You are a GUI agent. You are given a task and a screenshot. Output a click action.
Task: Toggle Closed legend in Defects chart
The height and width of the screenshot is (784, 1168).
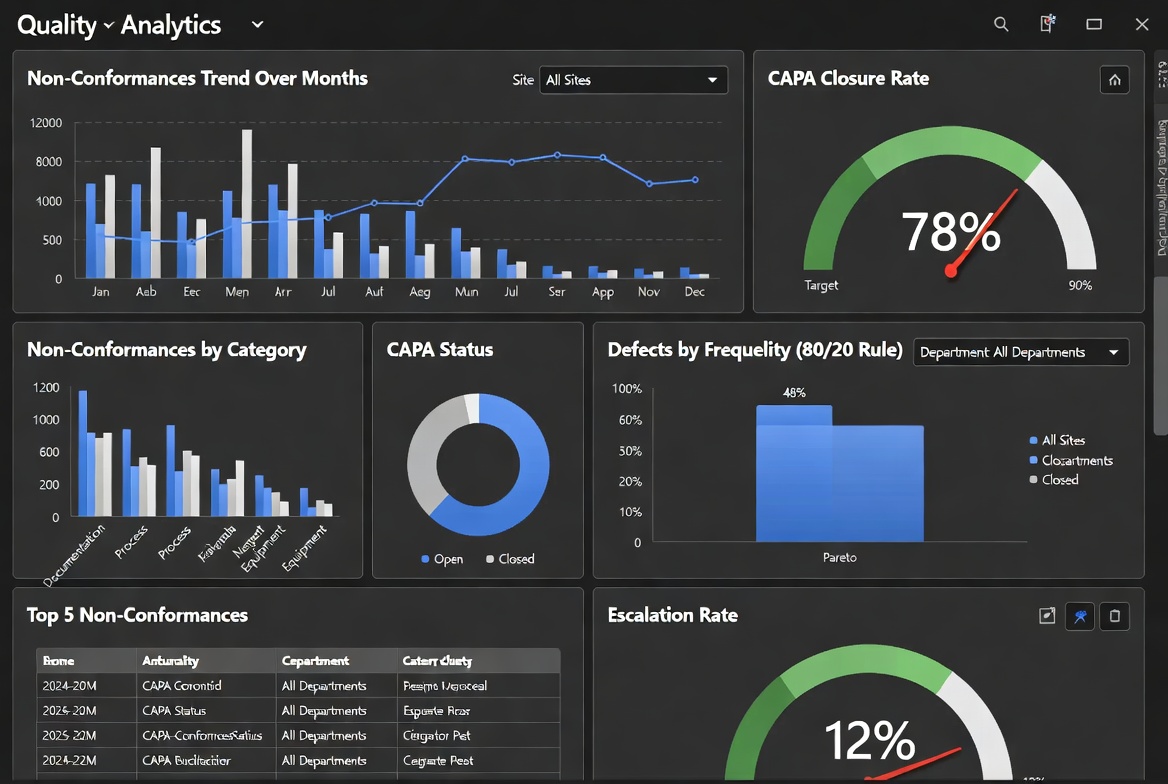point(1053,480)
